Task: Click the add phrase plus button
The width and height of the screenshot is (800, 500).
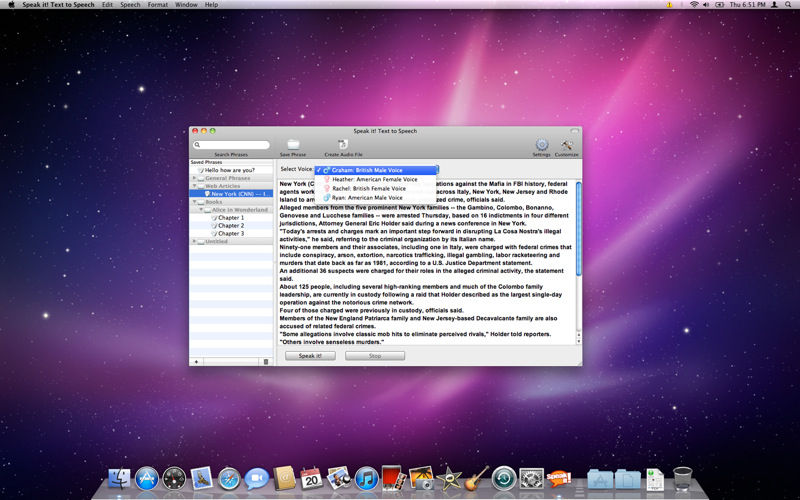Action: tap(196, 362)
